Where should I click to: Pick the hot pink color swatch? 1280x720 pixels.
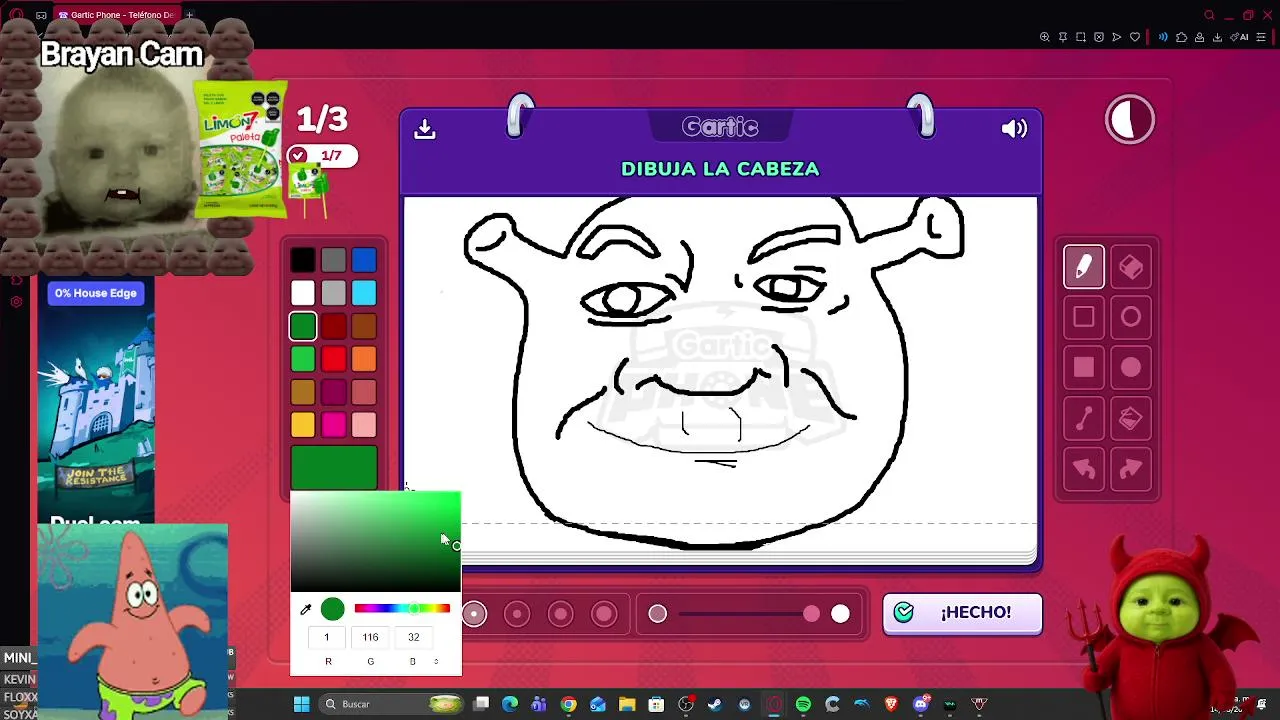click(334, 425)
